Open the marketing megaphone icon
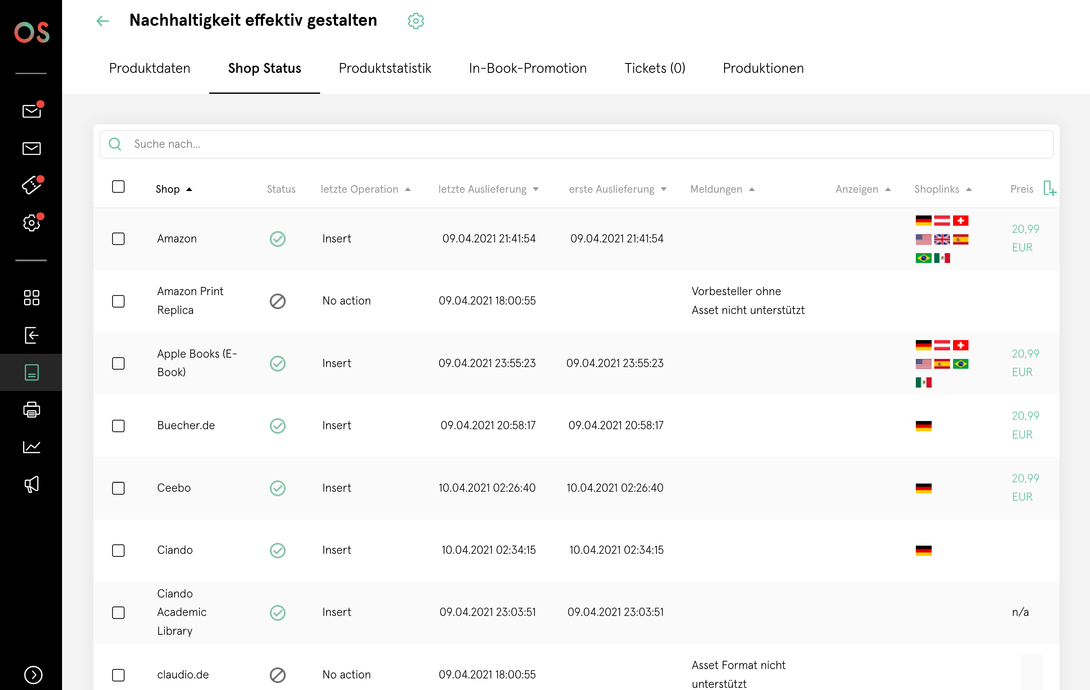 32,484
